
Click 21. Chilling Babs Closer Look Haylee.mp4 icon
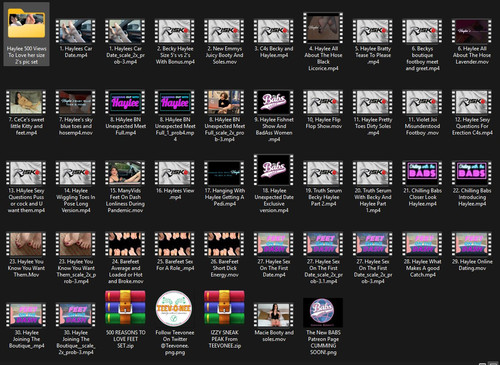422,173
